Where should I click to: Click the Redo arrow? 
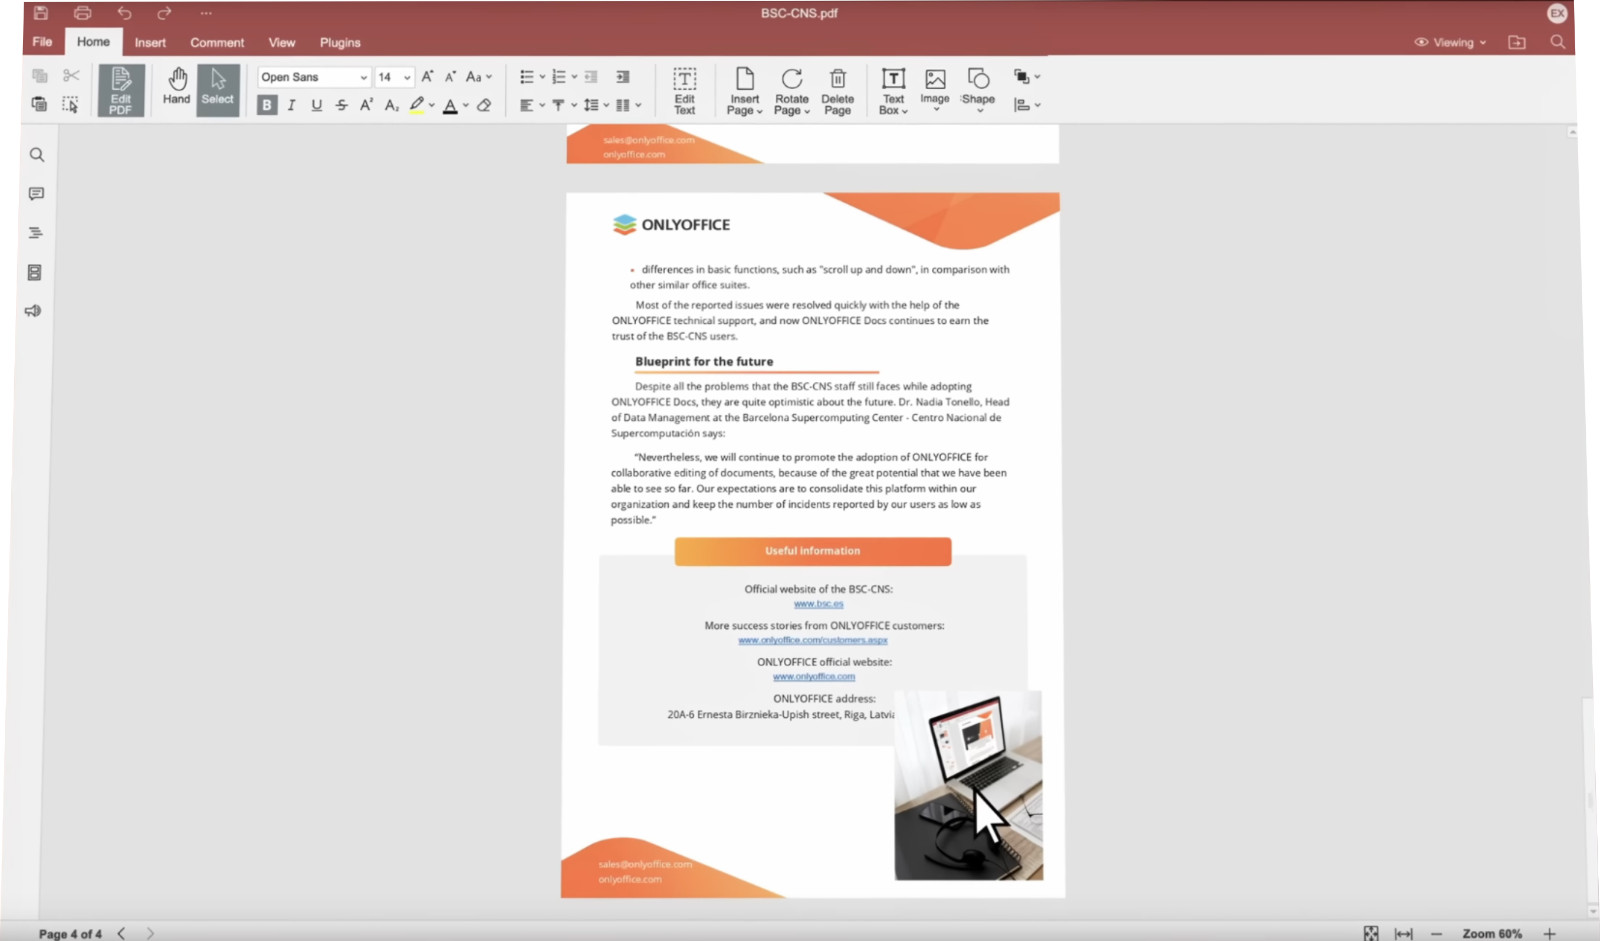point(165,13)
